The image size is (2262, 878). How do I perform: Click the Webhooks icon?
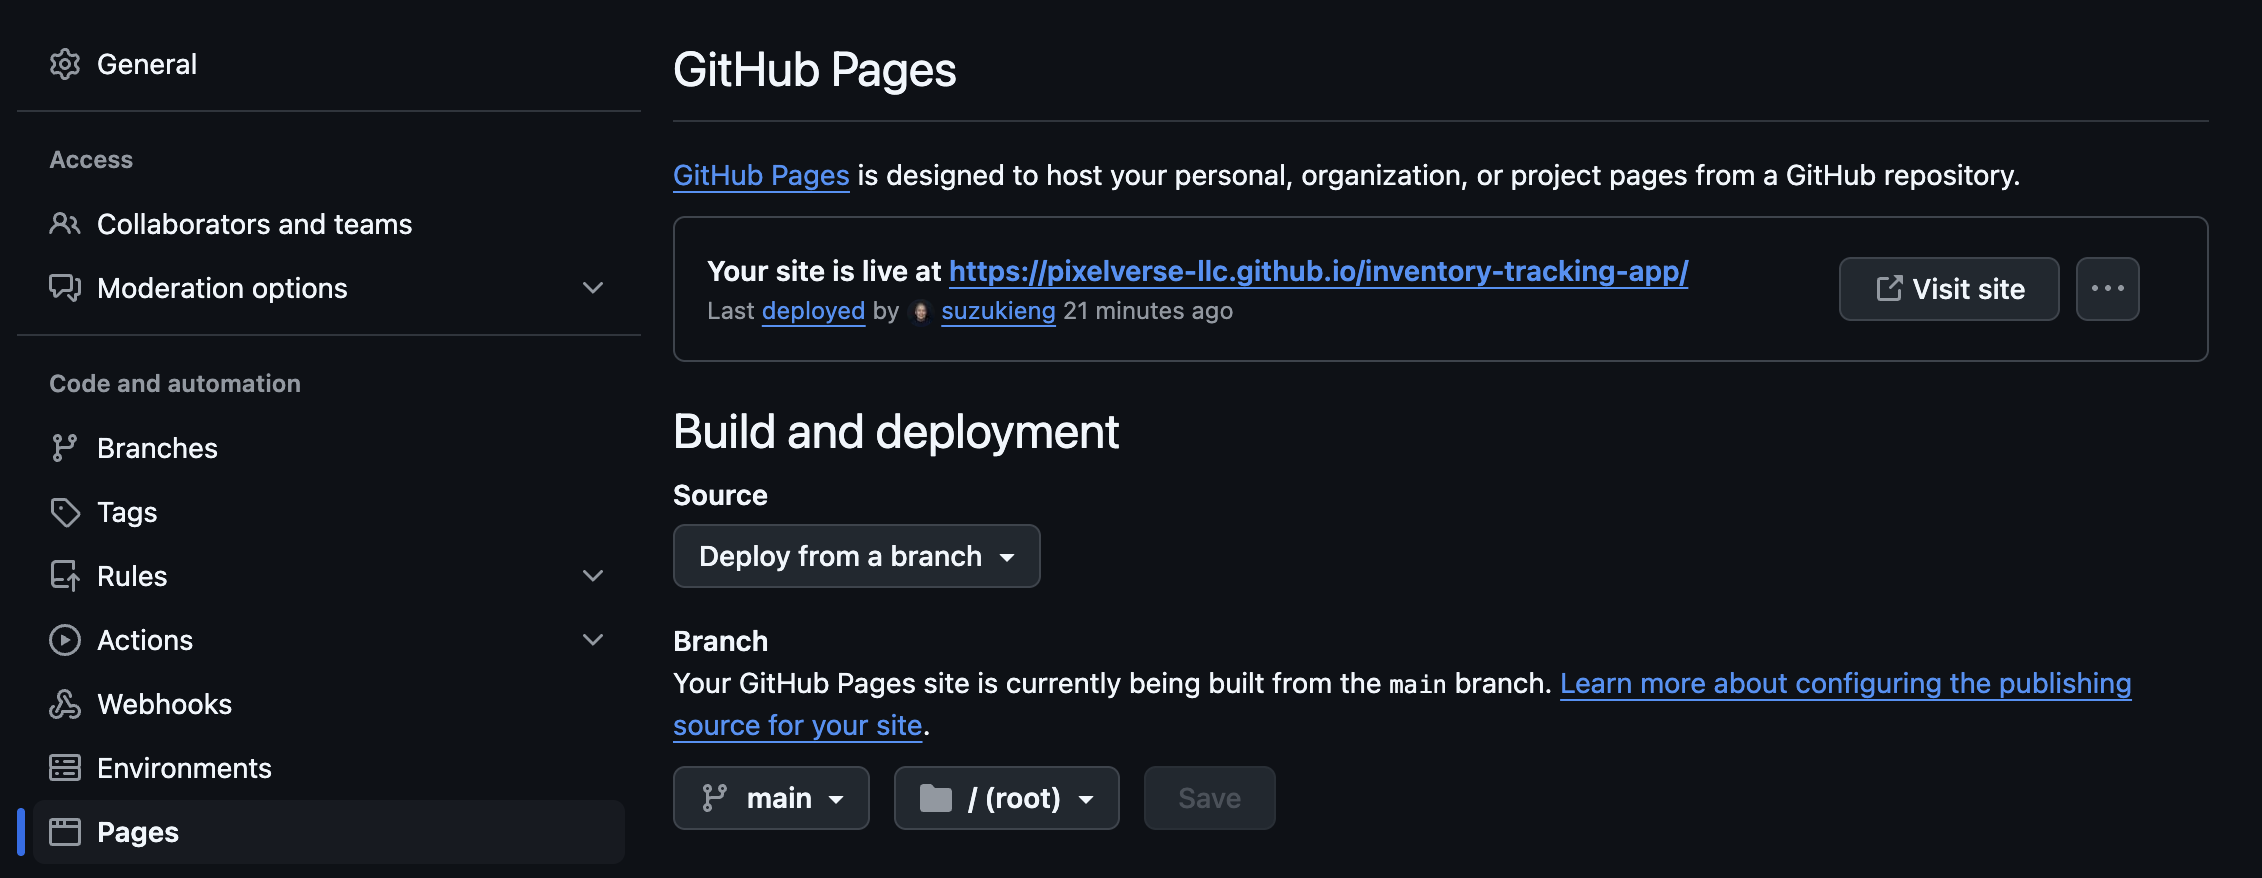[65, 704]
